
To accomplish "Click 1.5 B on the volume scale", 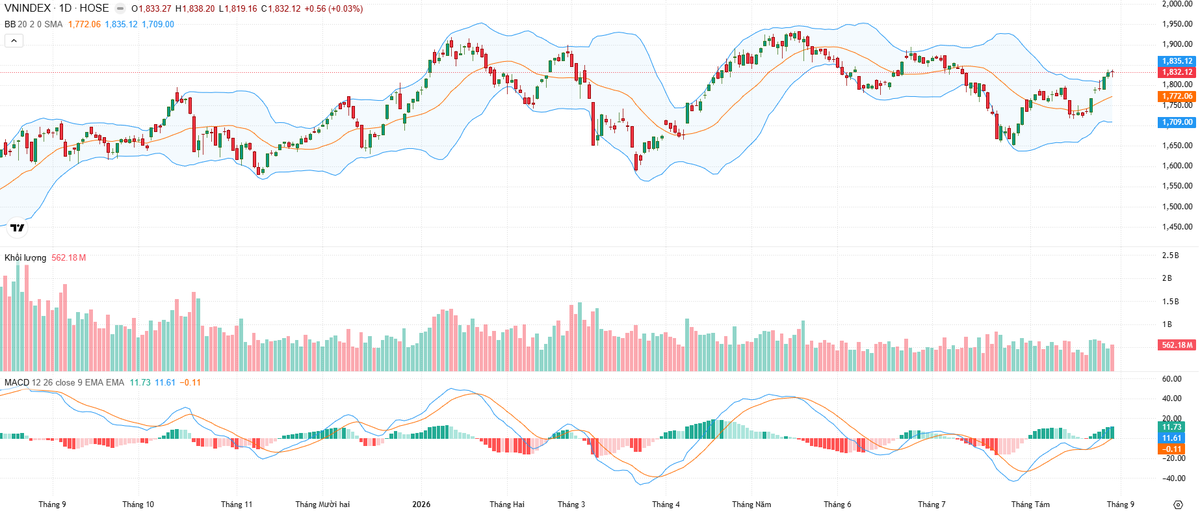I will pos(1170,302).
